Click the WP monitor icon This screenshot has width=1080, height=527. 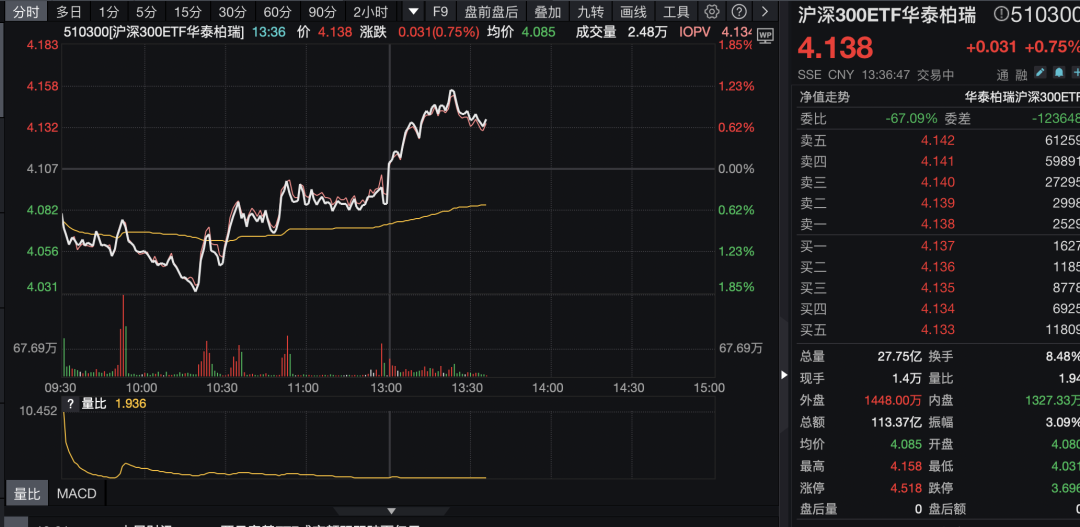pyautogui.click(x=764, y=35)
